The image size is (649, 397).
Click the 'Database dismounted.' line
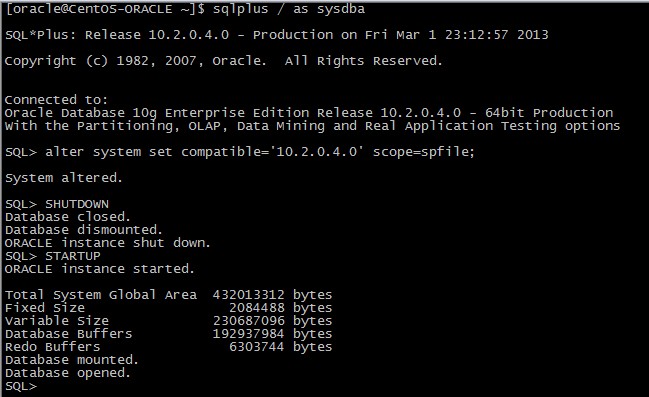(x=84, y=230)
